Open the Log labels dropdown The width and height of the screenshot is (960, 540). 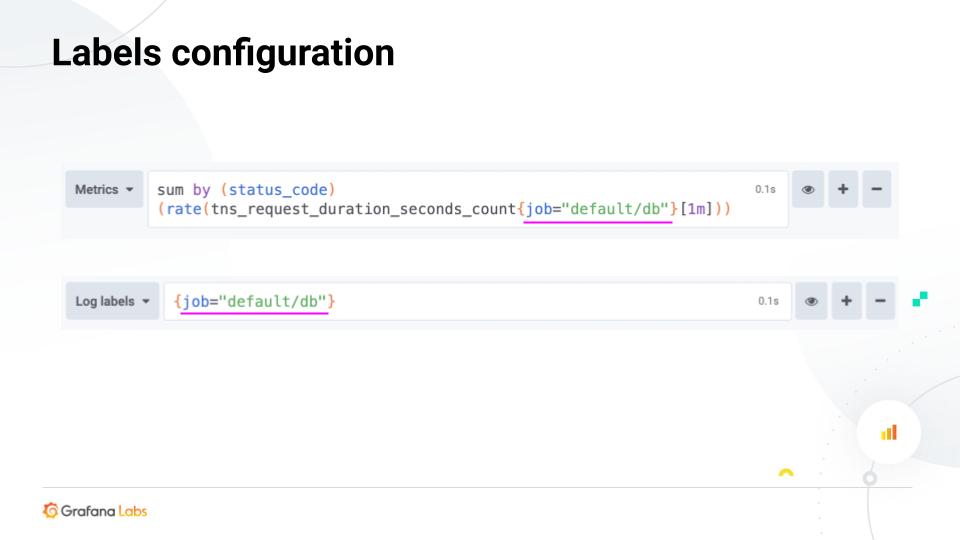tap(110, 301)
